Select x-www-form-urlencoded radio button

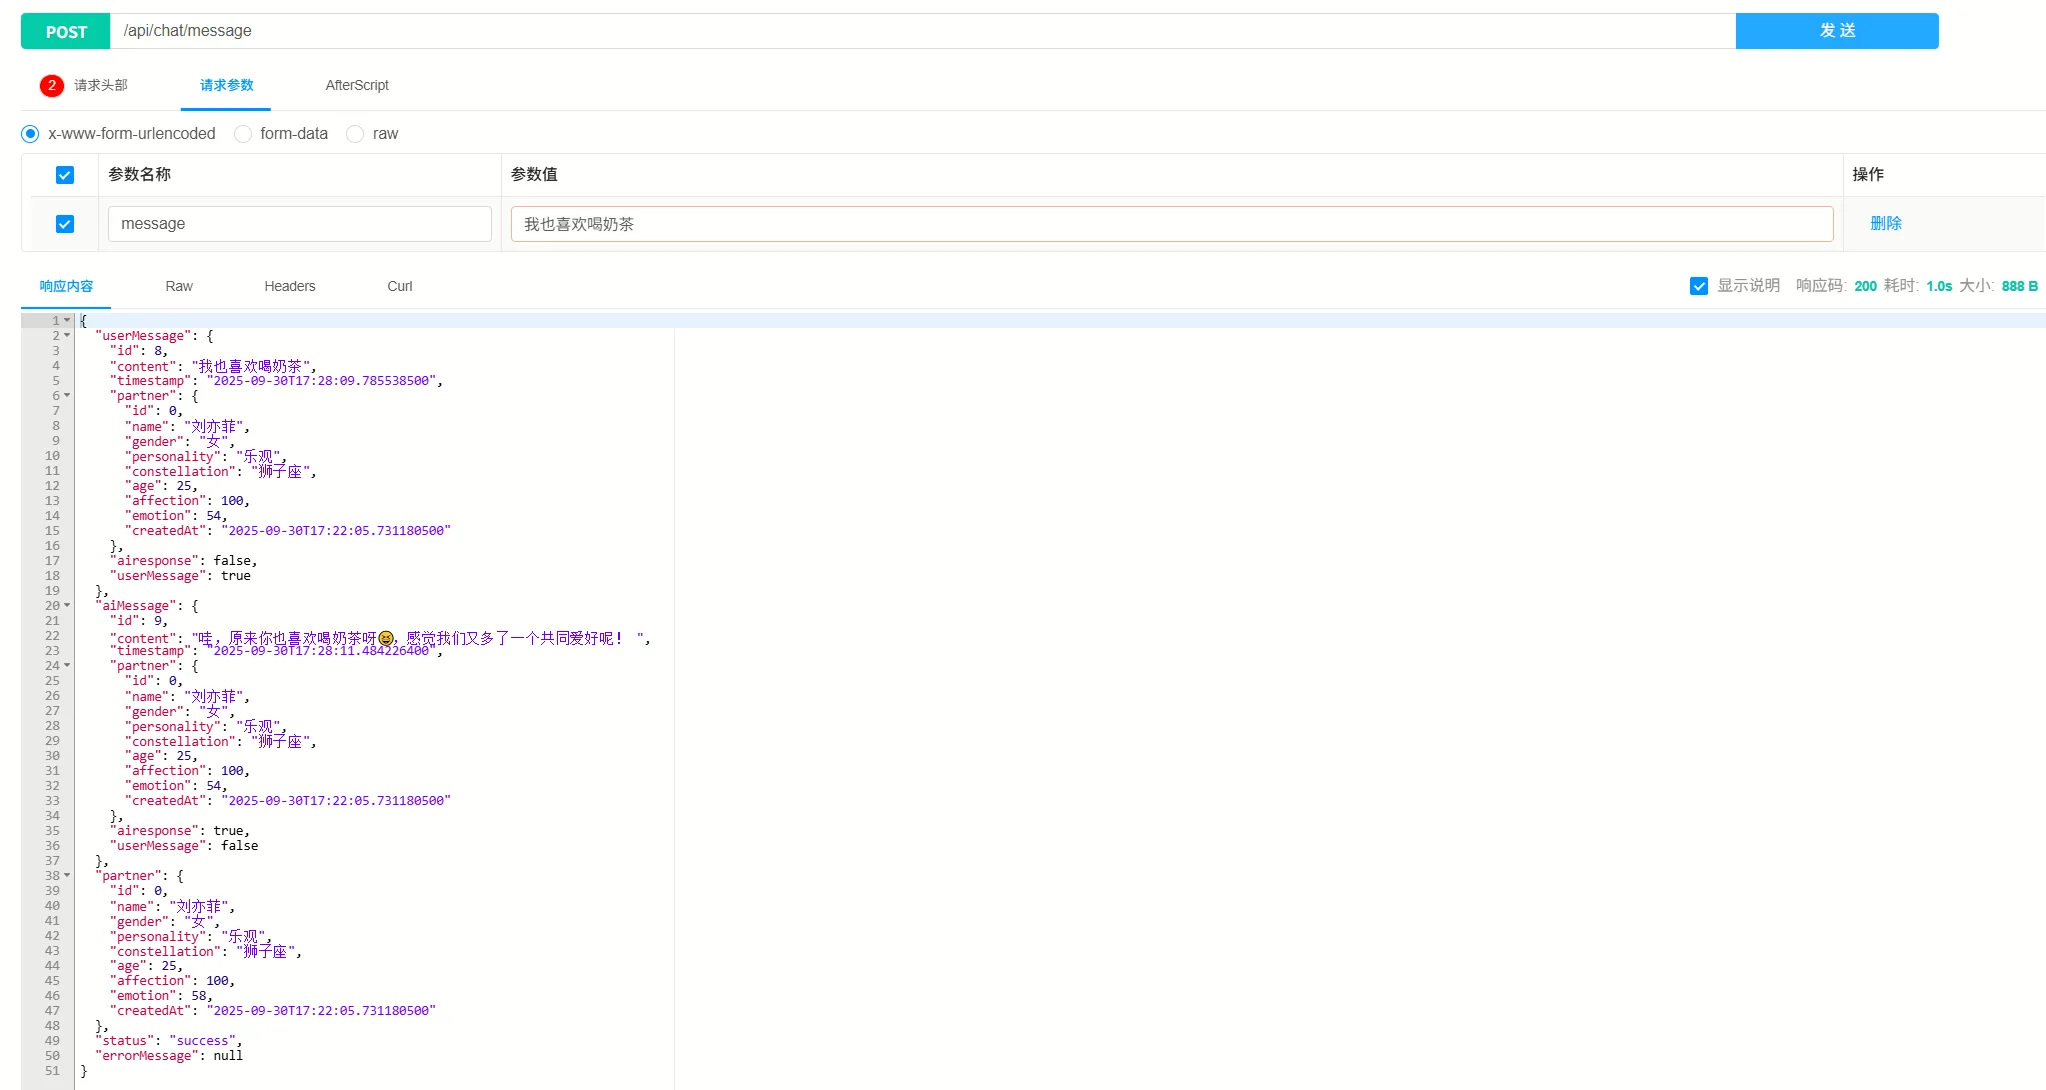point(31,134)
